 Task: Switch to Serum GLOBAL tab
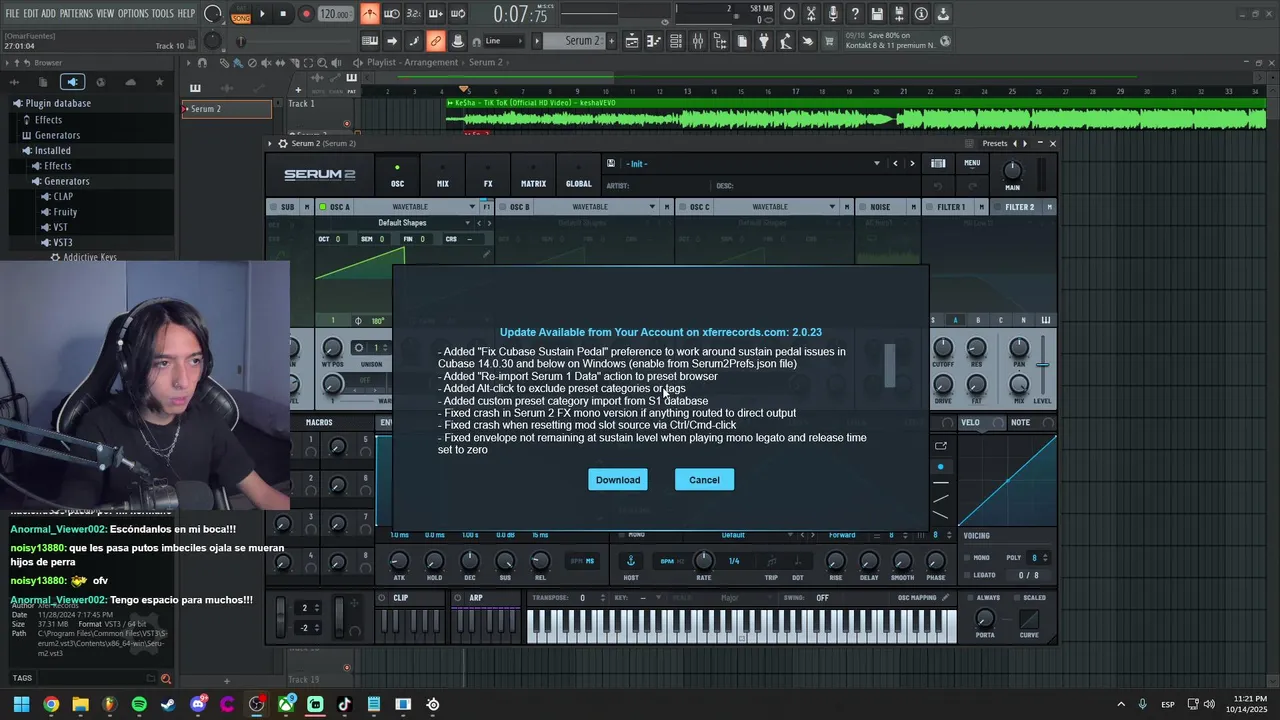[x=579, y=177]
